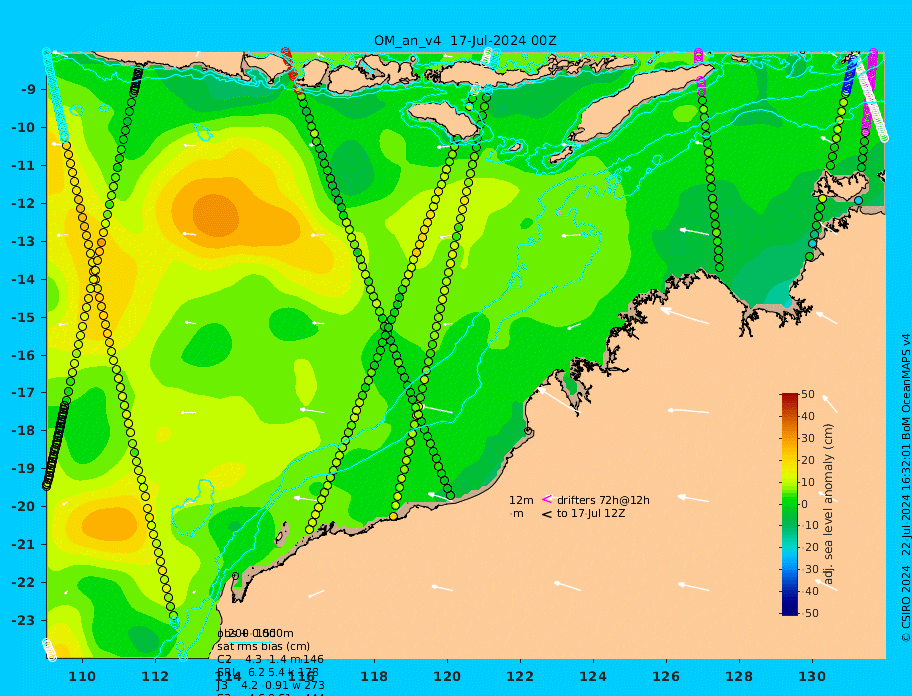Click the "sat rms bias (cm)" label
The height and width of the screenshot is (696, 912).
coord(263,646)
